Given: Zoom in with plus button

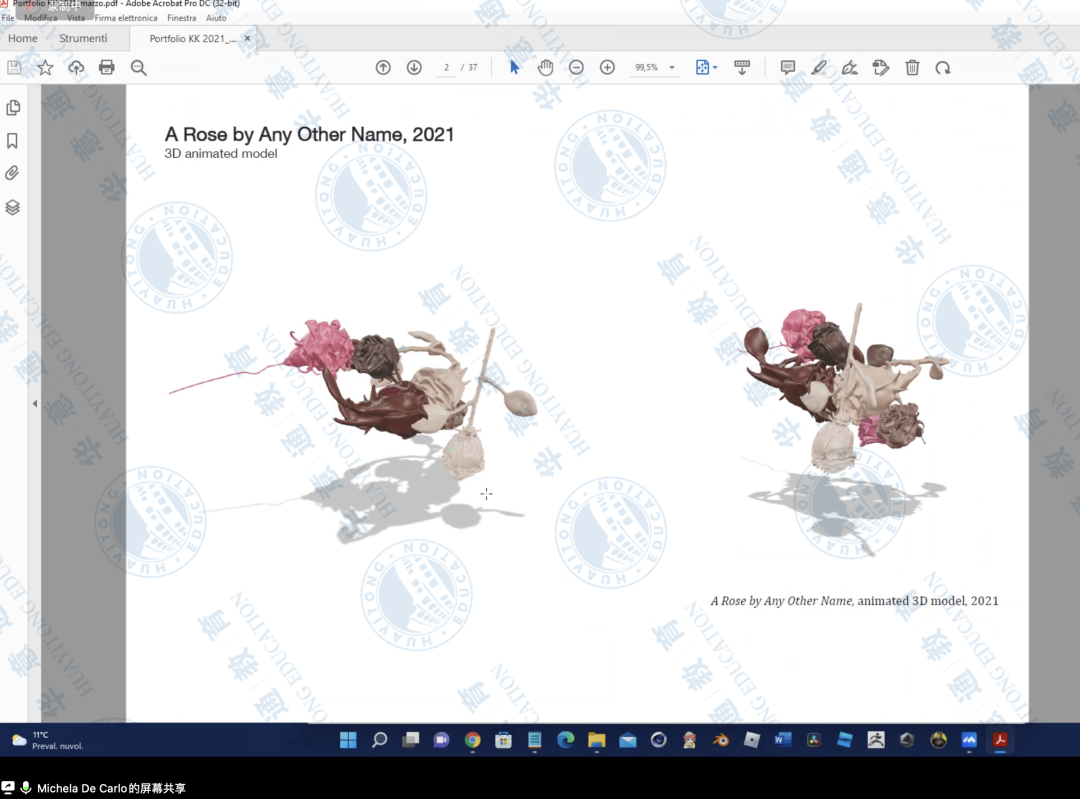Looking at the screenshot, I should point(608,68).
